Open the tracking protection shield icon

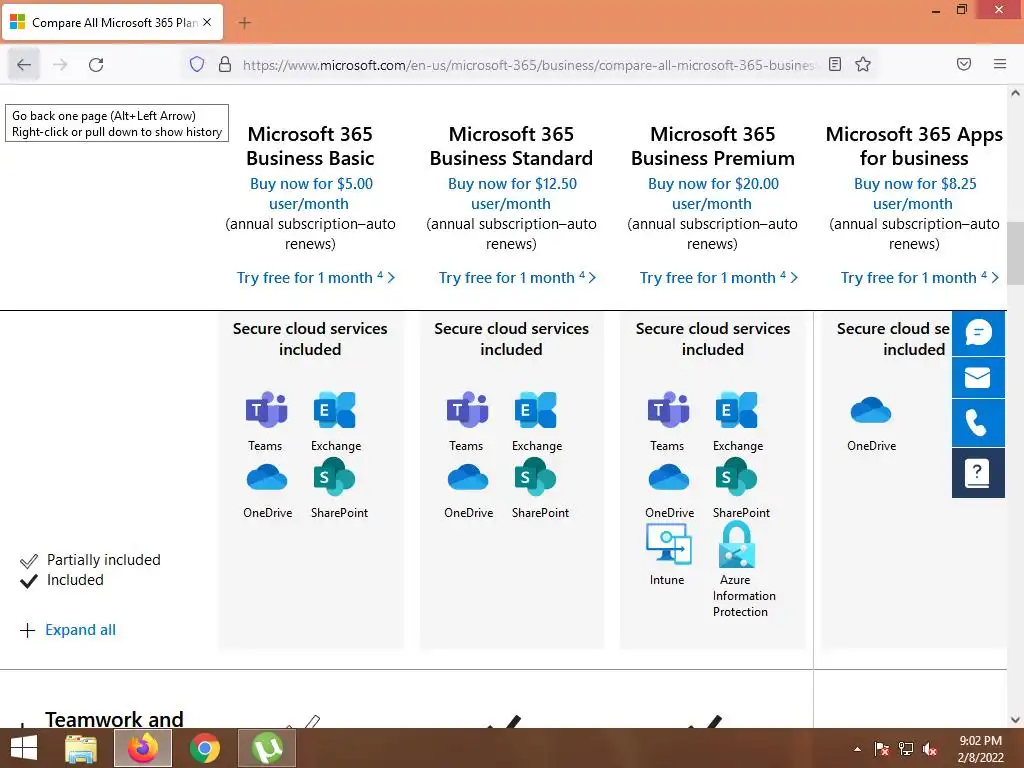[197, 64]
